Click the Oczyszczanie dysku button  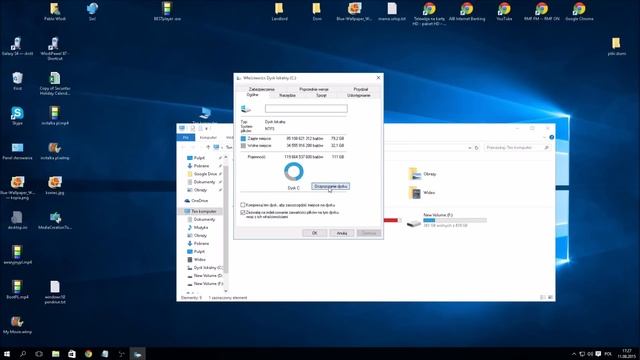tap(331, 186)
